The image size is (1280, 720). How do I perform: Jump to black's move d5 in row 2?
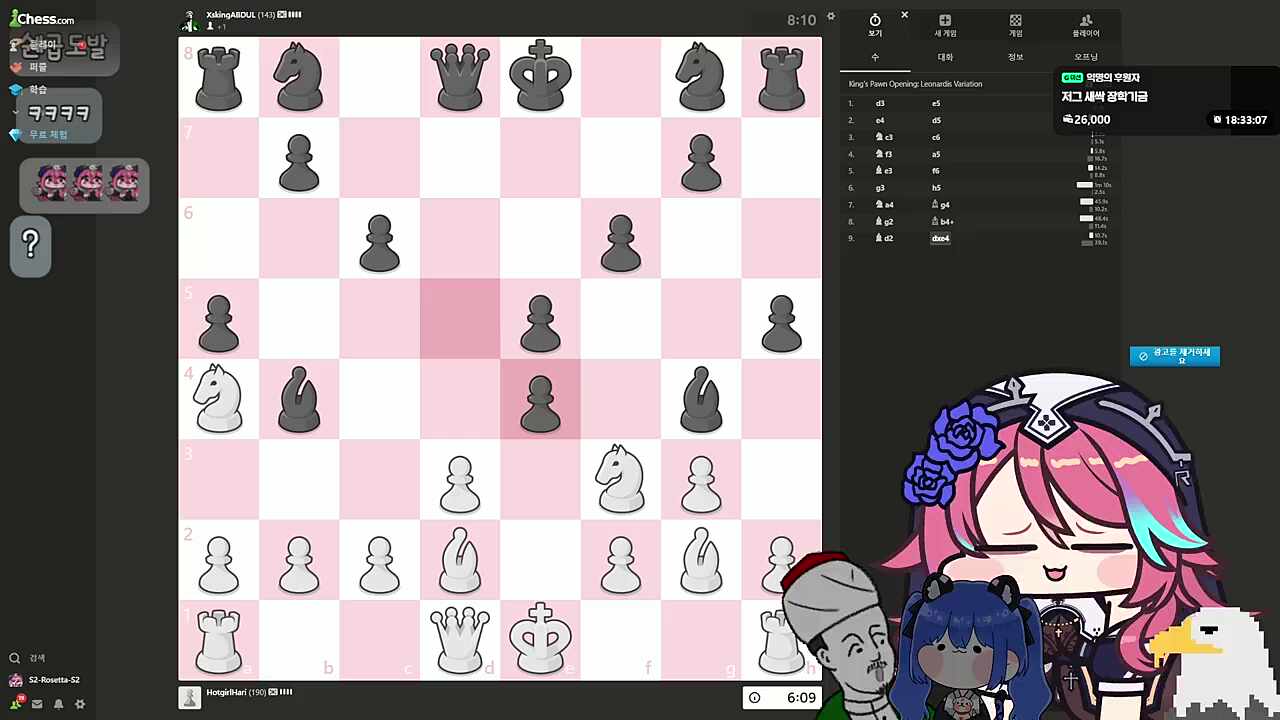pyautogui.click(x=936, y=121)
